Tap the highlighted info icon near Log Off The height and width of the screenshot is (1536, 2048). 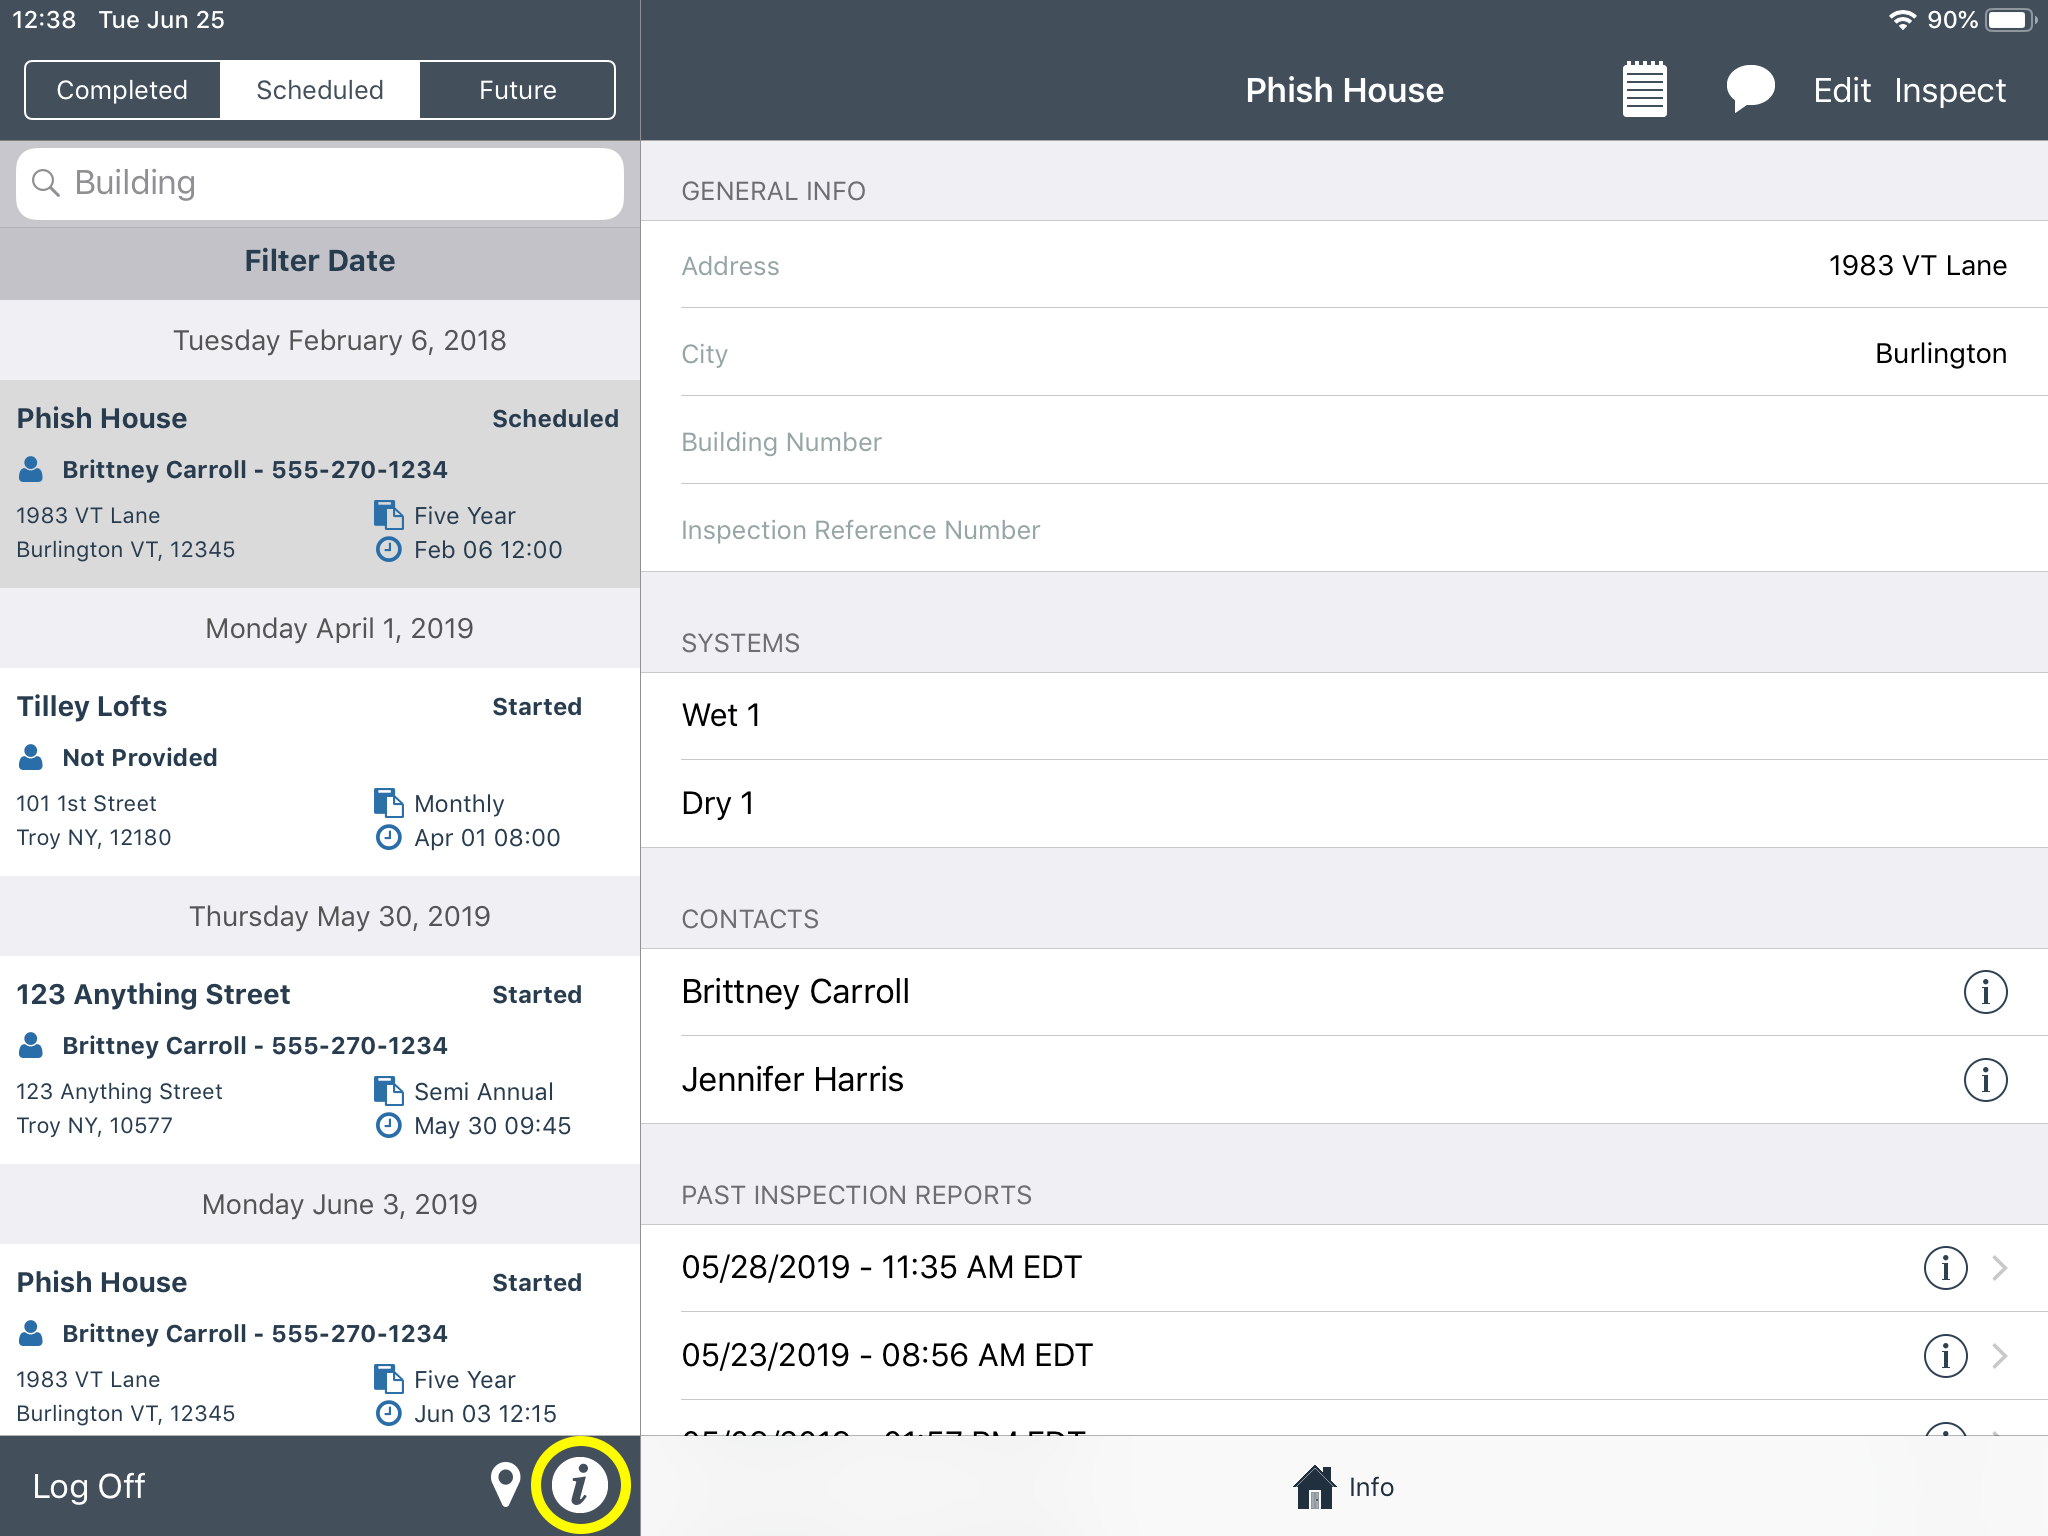580,1485
